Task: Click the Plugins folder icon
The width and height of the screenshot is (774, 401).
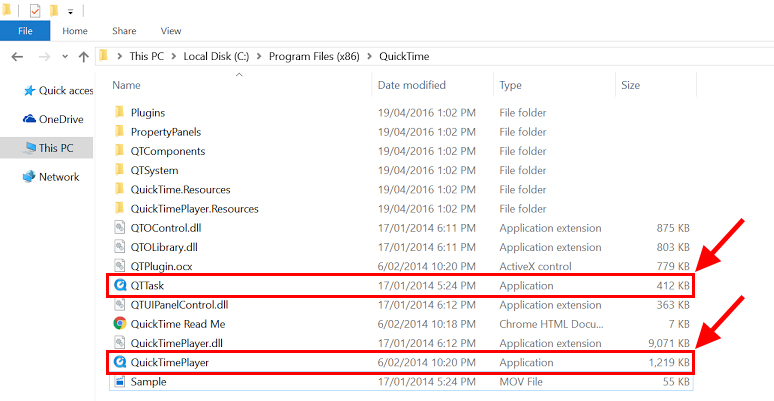Action: click(x=121, y=113)
